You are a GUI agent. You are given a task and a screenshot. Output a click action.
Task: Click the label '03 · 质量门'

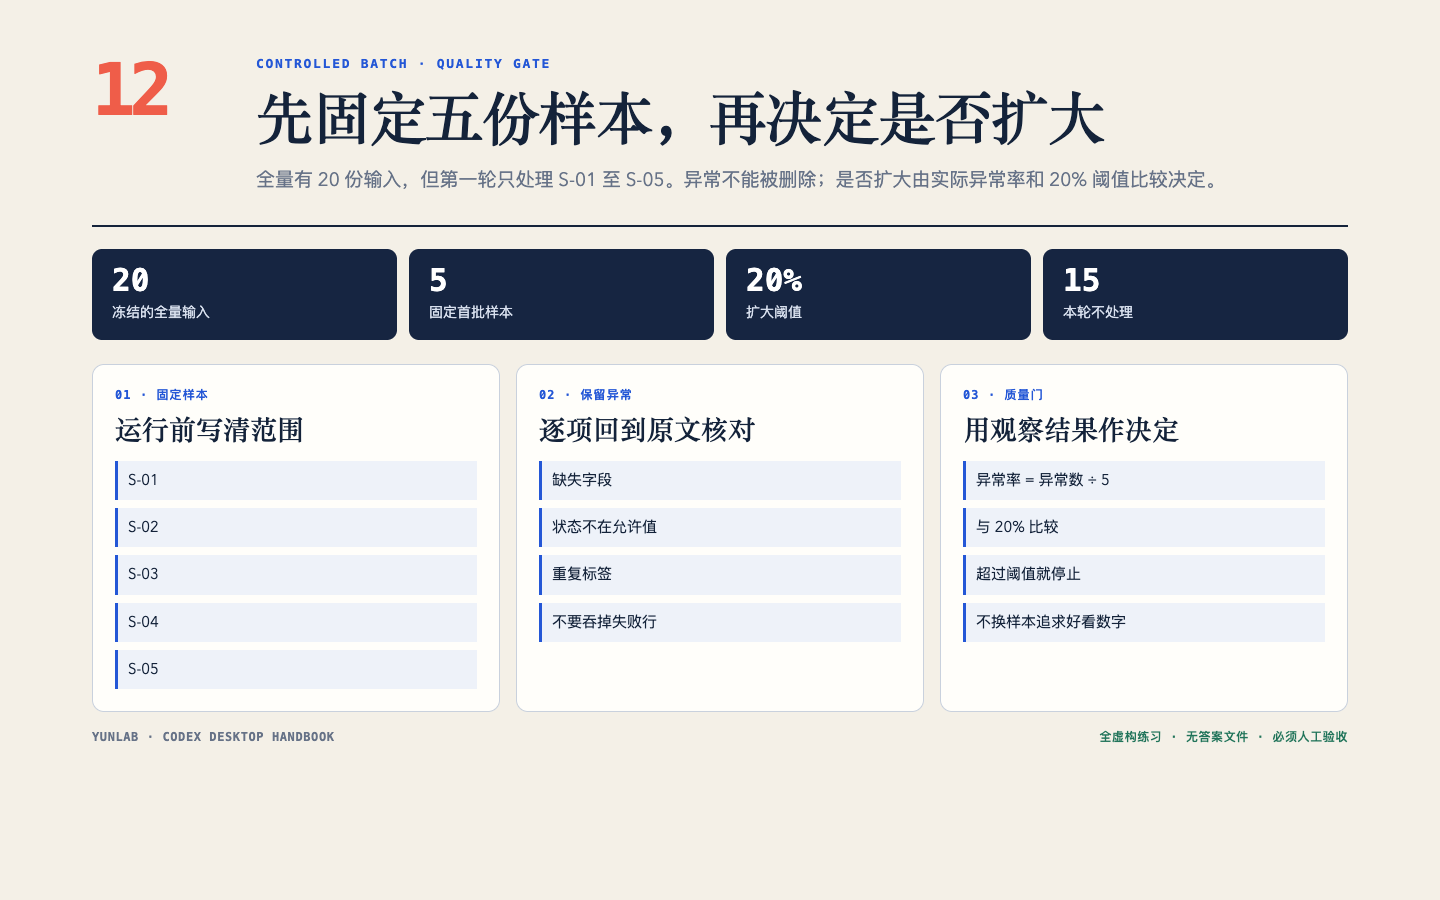[x=1003, y=395]
